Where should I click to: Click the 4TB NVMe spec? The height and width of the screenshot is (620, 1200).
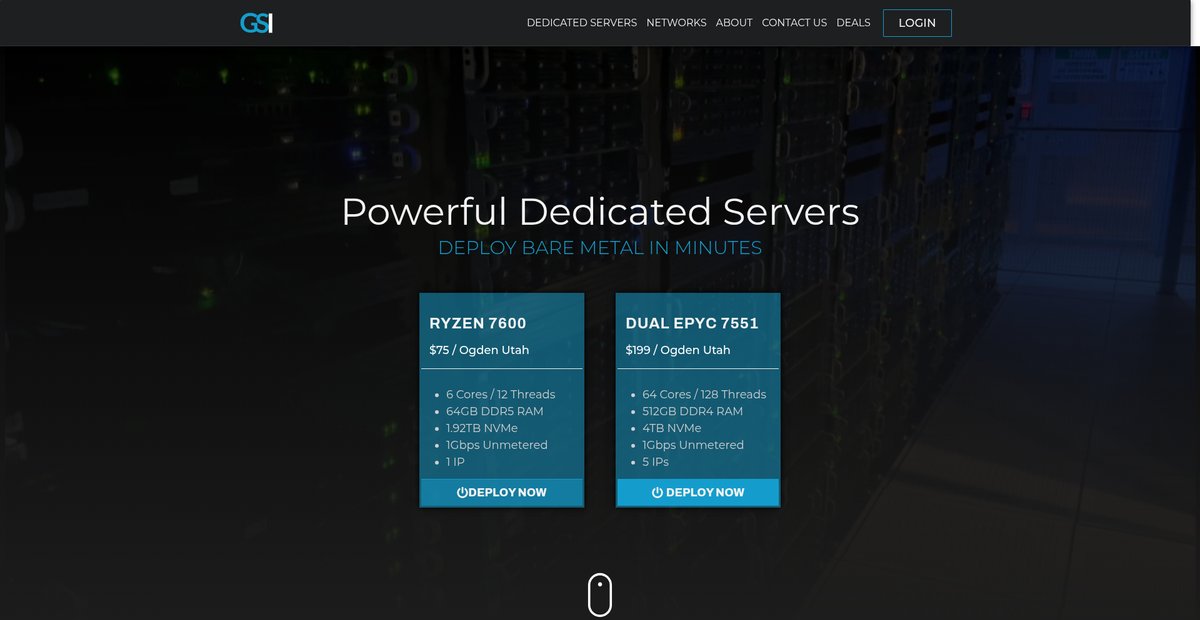pos(672,428)
